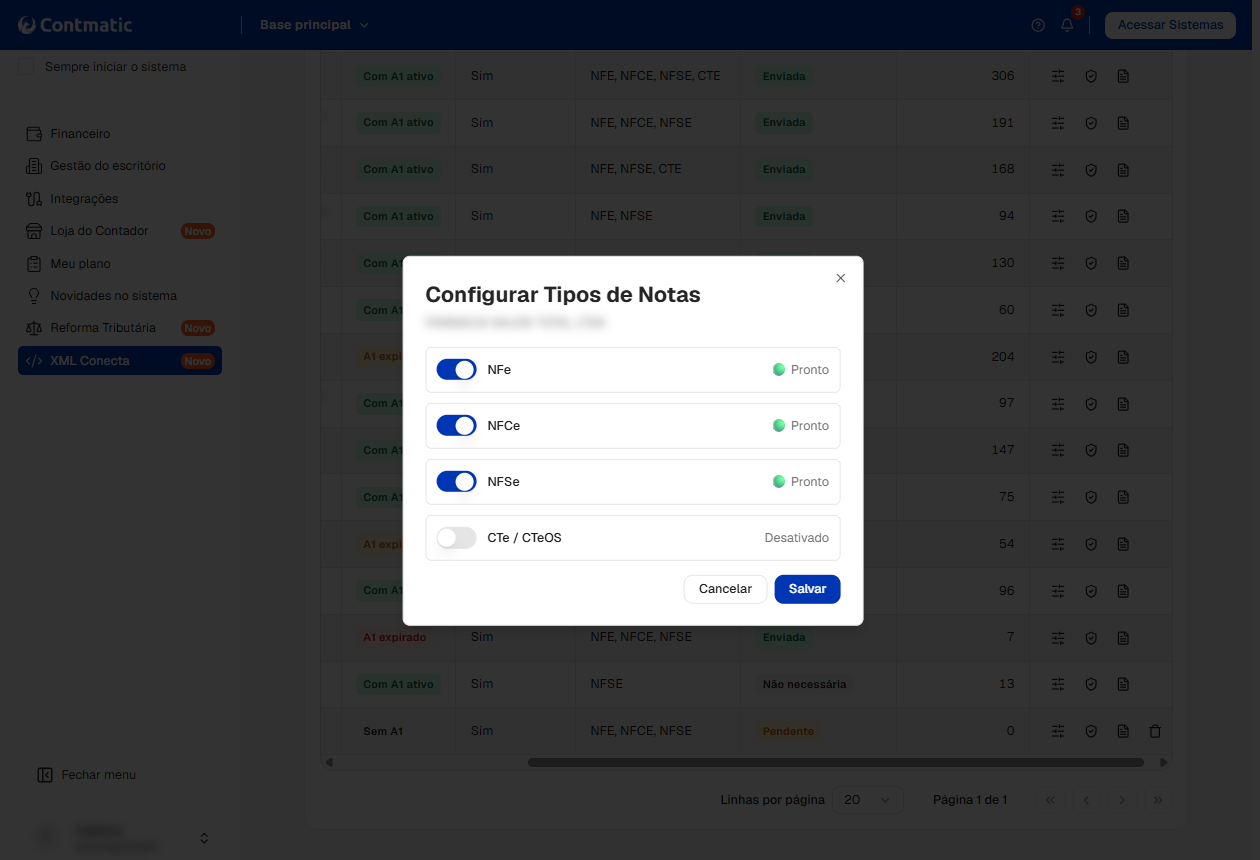Click shield icon in row 97
This screenshot has height=860, width=1260.
click(1091, 403)
